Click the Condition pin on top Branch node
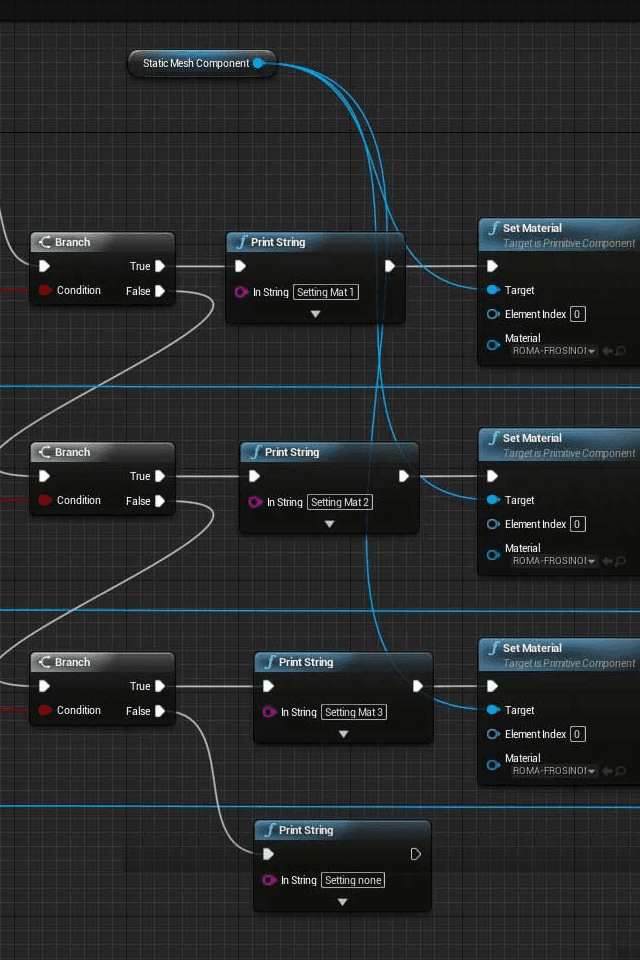 [x=45, y=291]
